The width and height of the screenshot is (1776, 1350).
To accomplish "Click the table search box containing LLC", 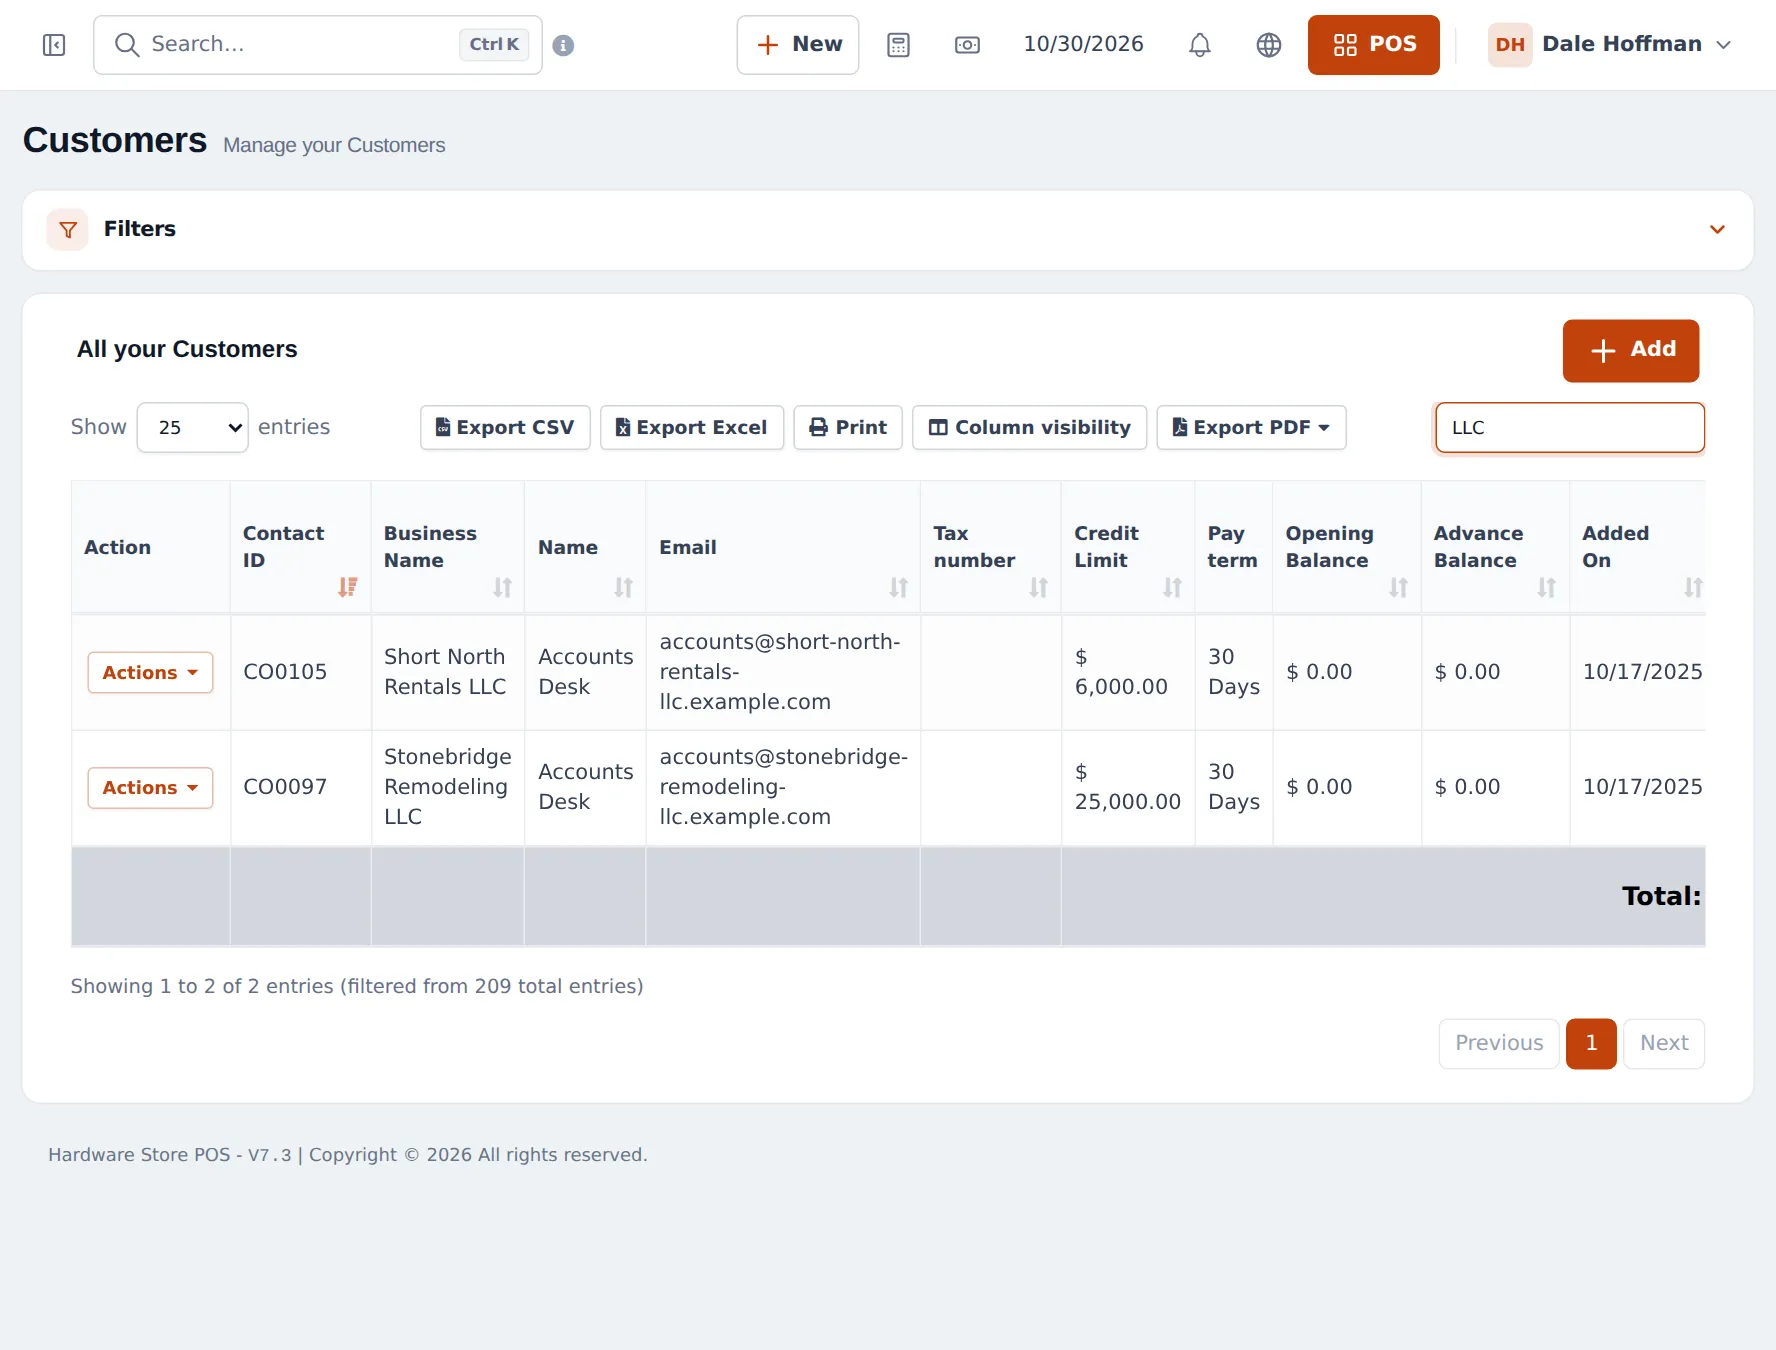I will pos(1570,428).
